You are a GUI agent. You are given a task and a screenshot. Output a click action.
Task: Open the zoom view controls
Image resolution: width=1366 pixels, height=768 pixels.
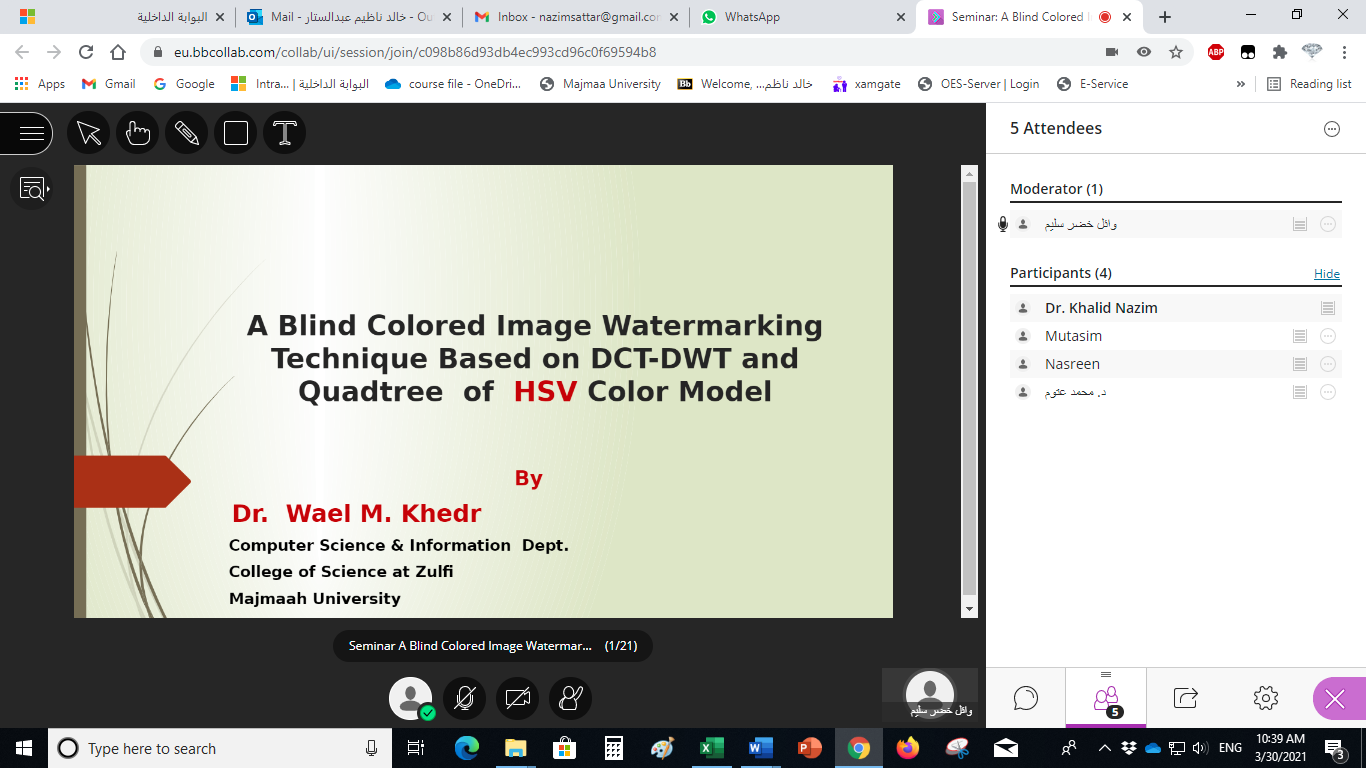click(x=32, y=188)
